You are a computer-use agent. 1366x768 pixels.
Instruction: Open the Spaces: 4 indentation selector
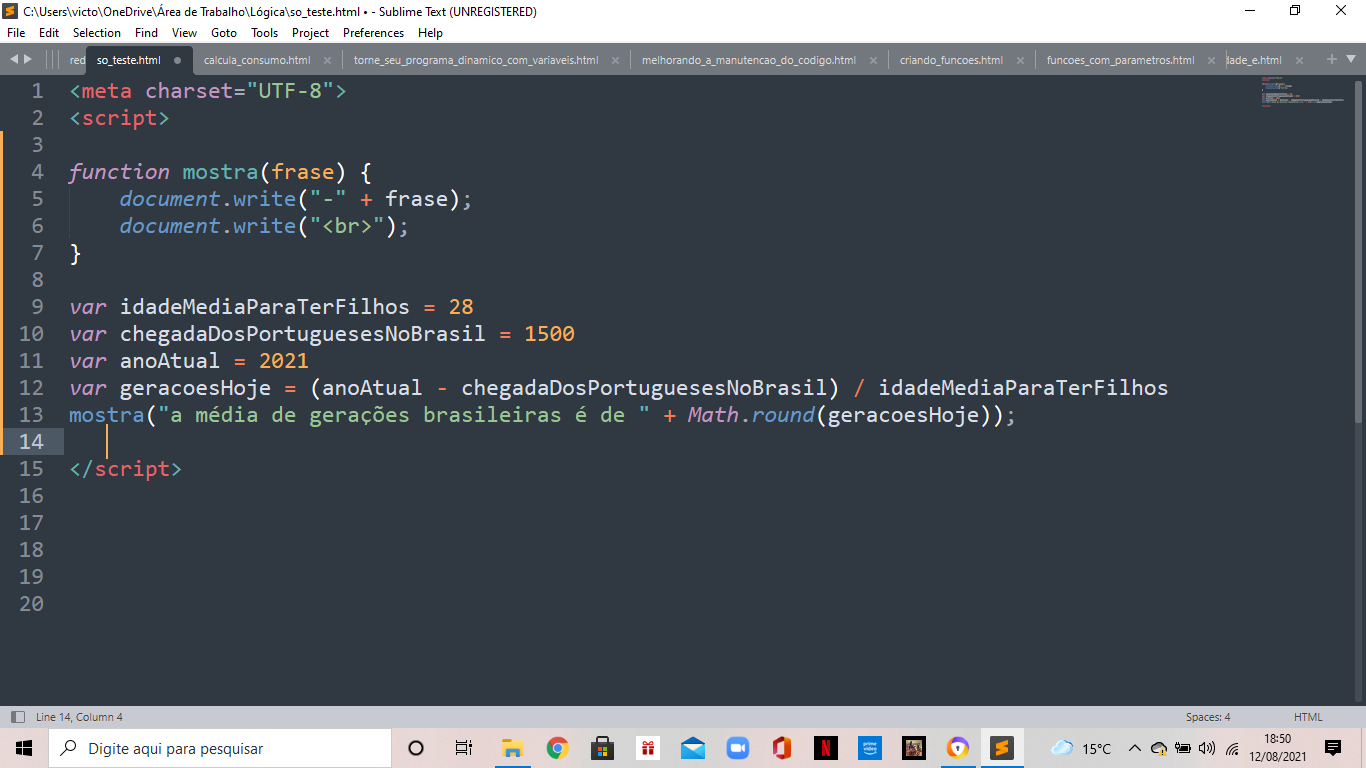1208,717
